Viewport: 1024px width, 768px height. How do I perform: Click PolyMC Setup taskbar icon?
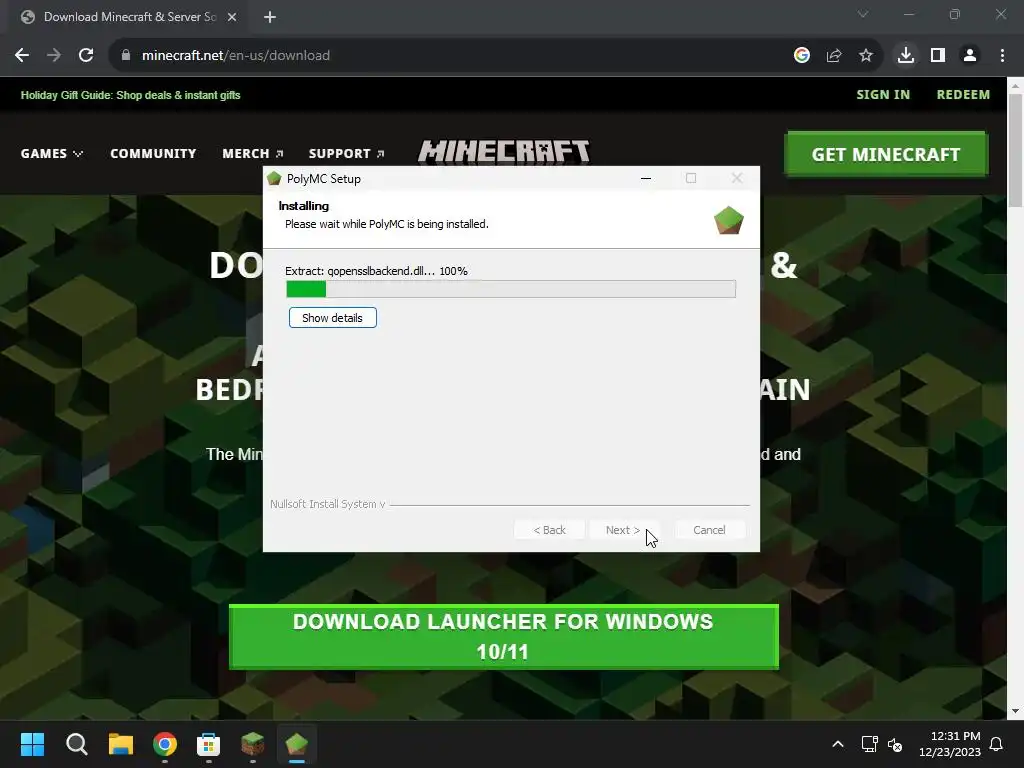click(x=296, y=744)
